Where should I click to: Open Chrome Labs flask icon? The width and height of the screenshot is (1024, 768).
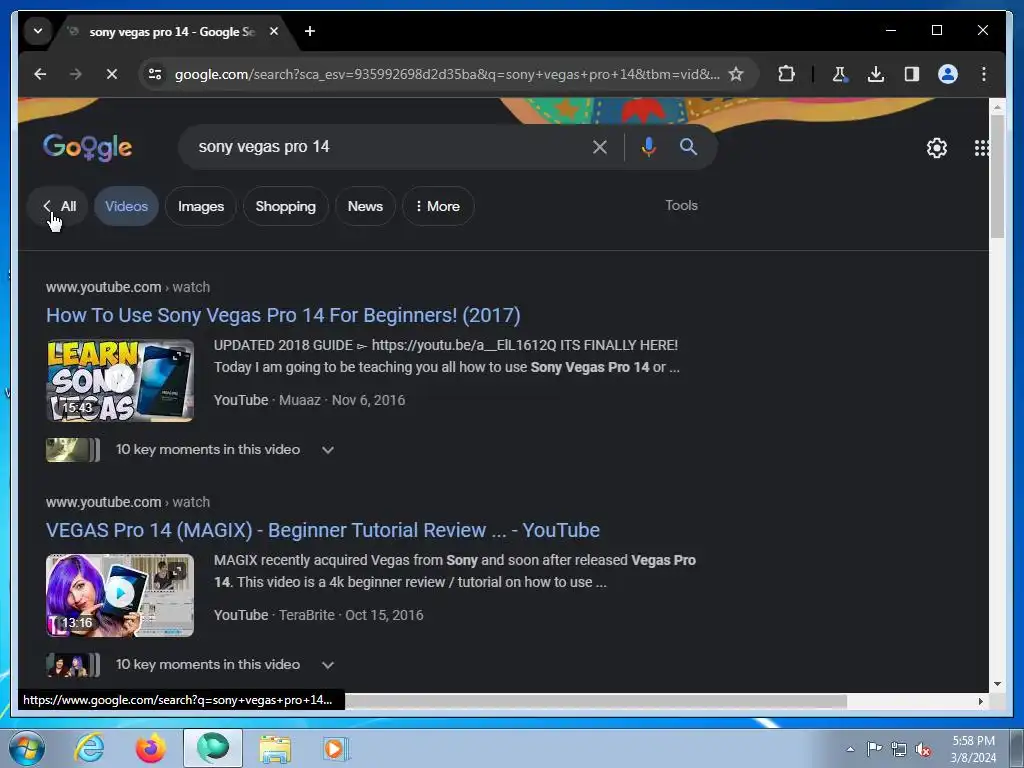coord(840,74)
